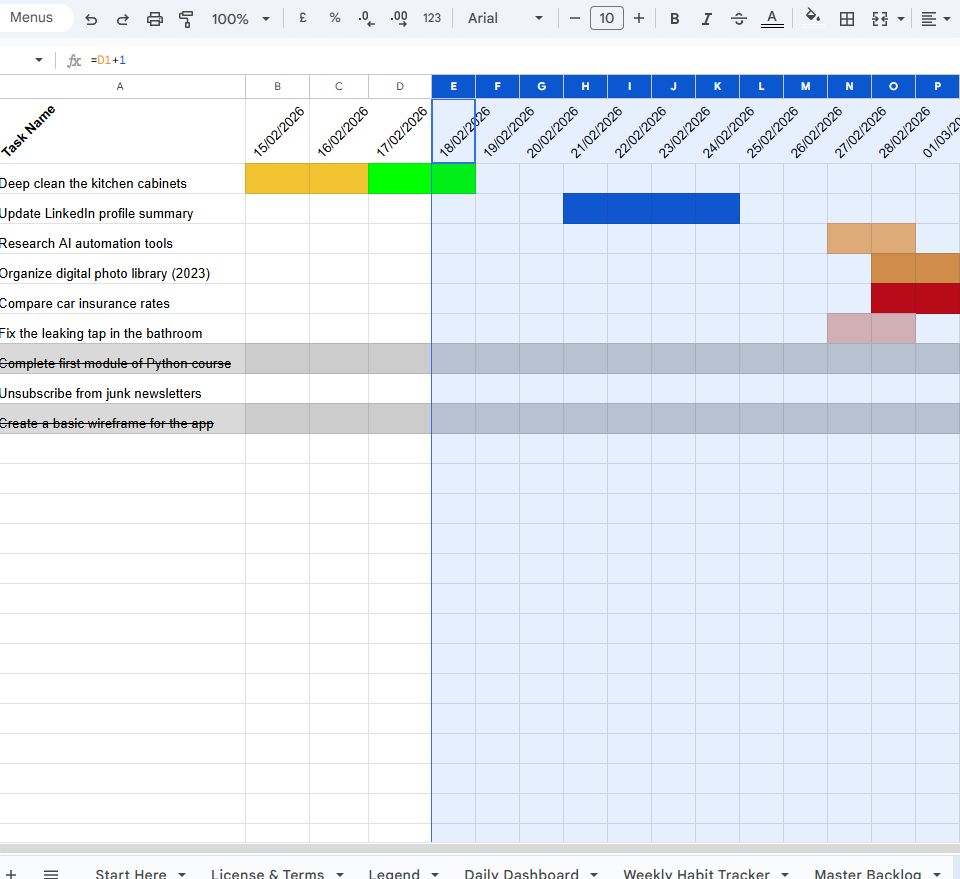Merge the selected cells
960x879 pixels.
[x=881, y=18]
